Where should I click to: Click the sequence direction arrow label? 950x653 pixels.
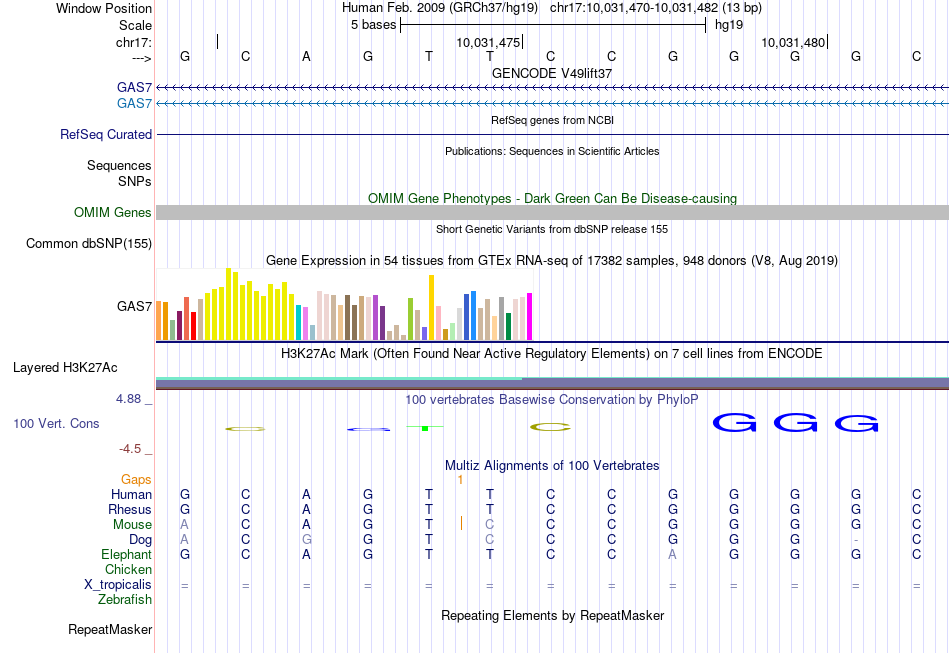(142, 59)
